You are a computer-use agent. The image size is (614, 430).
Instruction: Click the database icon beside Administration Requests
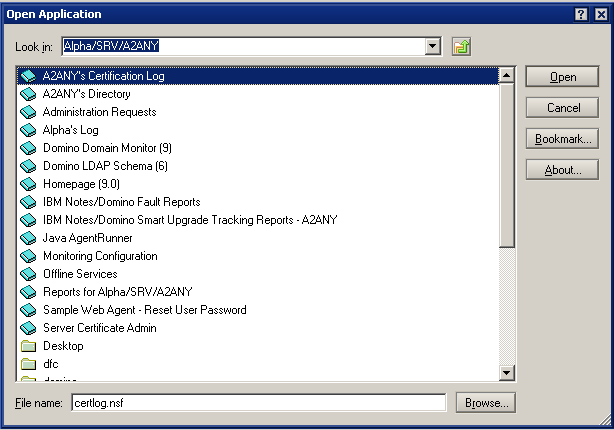(x=28, y=112)
